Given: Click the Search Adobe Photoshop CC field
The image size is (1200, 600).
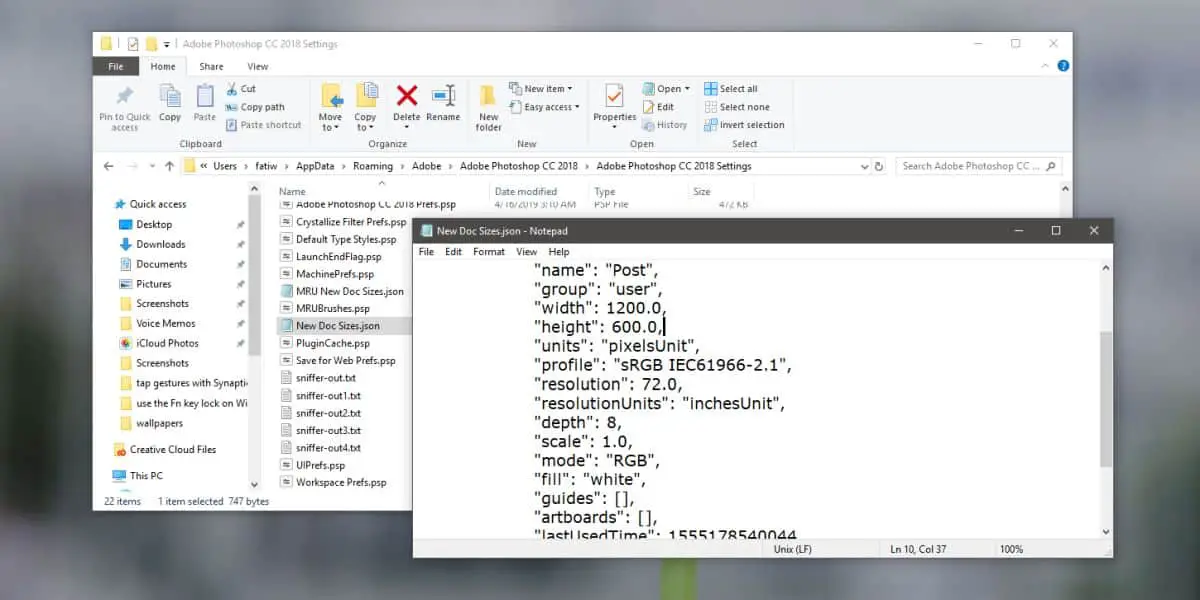Looking at the screenshot, I should (x=978, y=166).
